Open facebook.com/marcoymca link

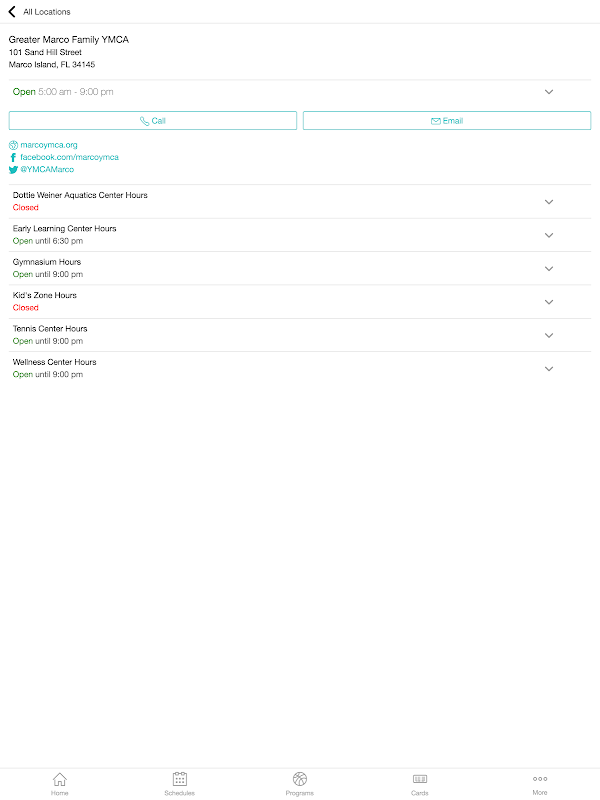[x=69, y=158]
